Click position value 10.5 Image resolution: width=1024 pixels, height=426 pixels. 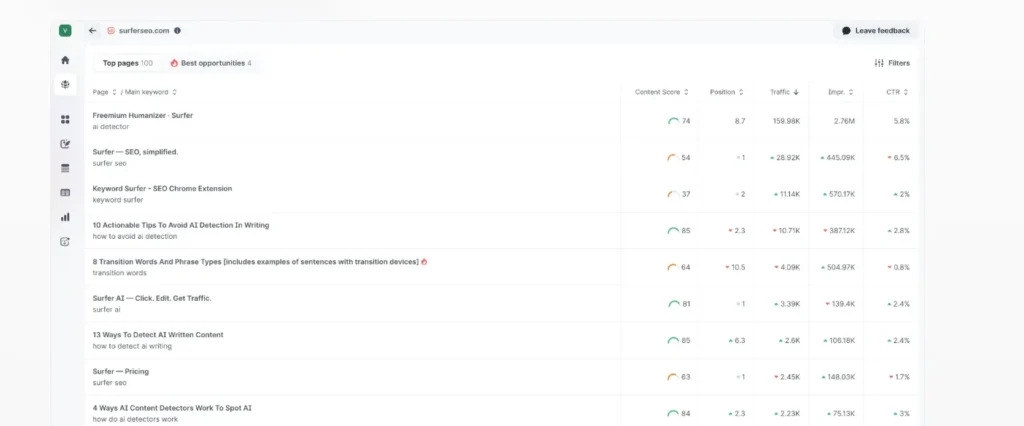click(x=739, y=267)
